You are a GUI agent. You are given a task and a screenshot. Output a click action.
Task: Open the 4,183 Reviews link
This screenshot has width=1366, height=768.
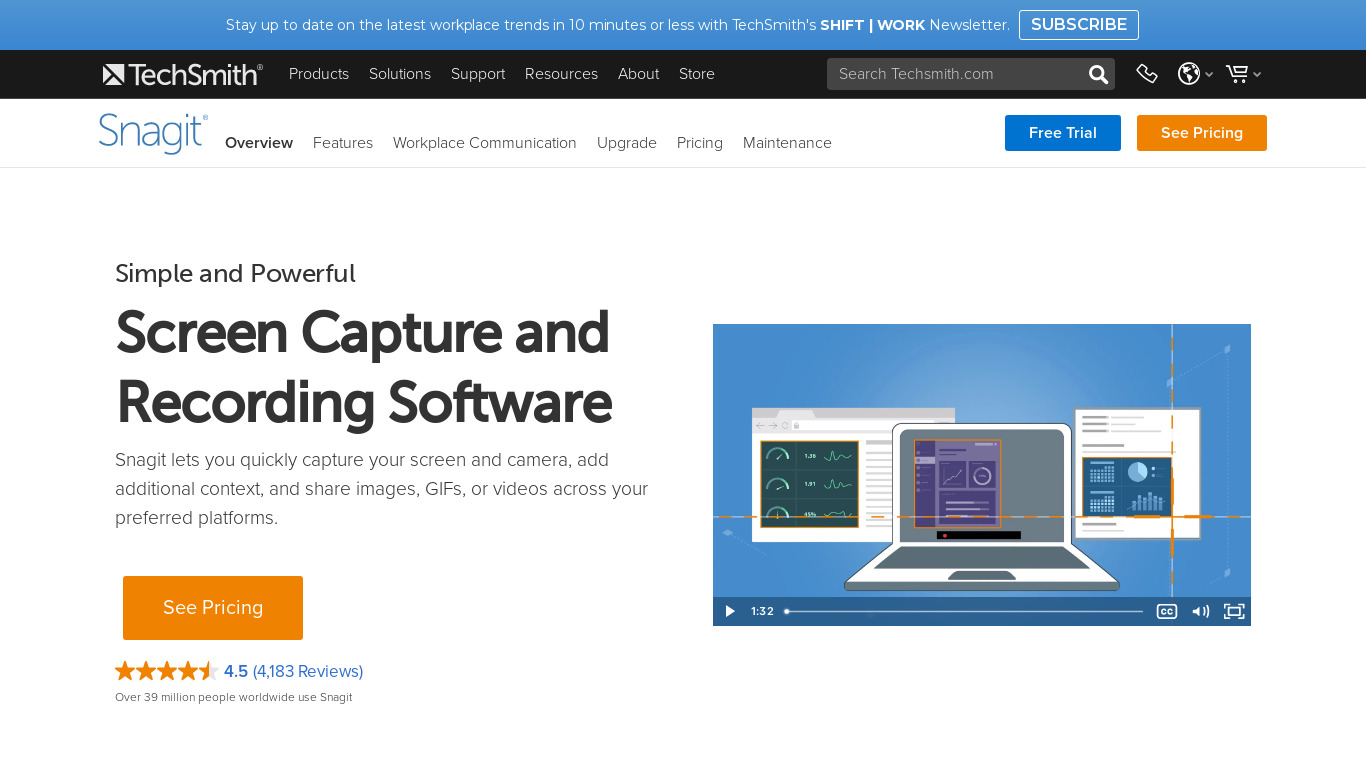pyautogui.click(x=308, y=671)
